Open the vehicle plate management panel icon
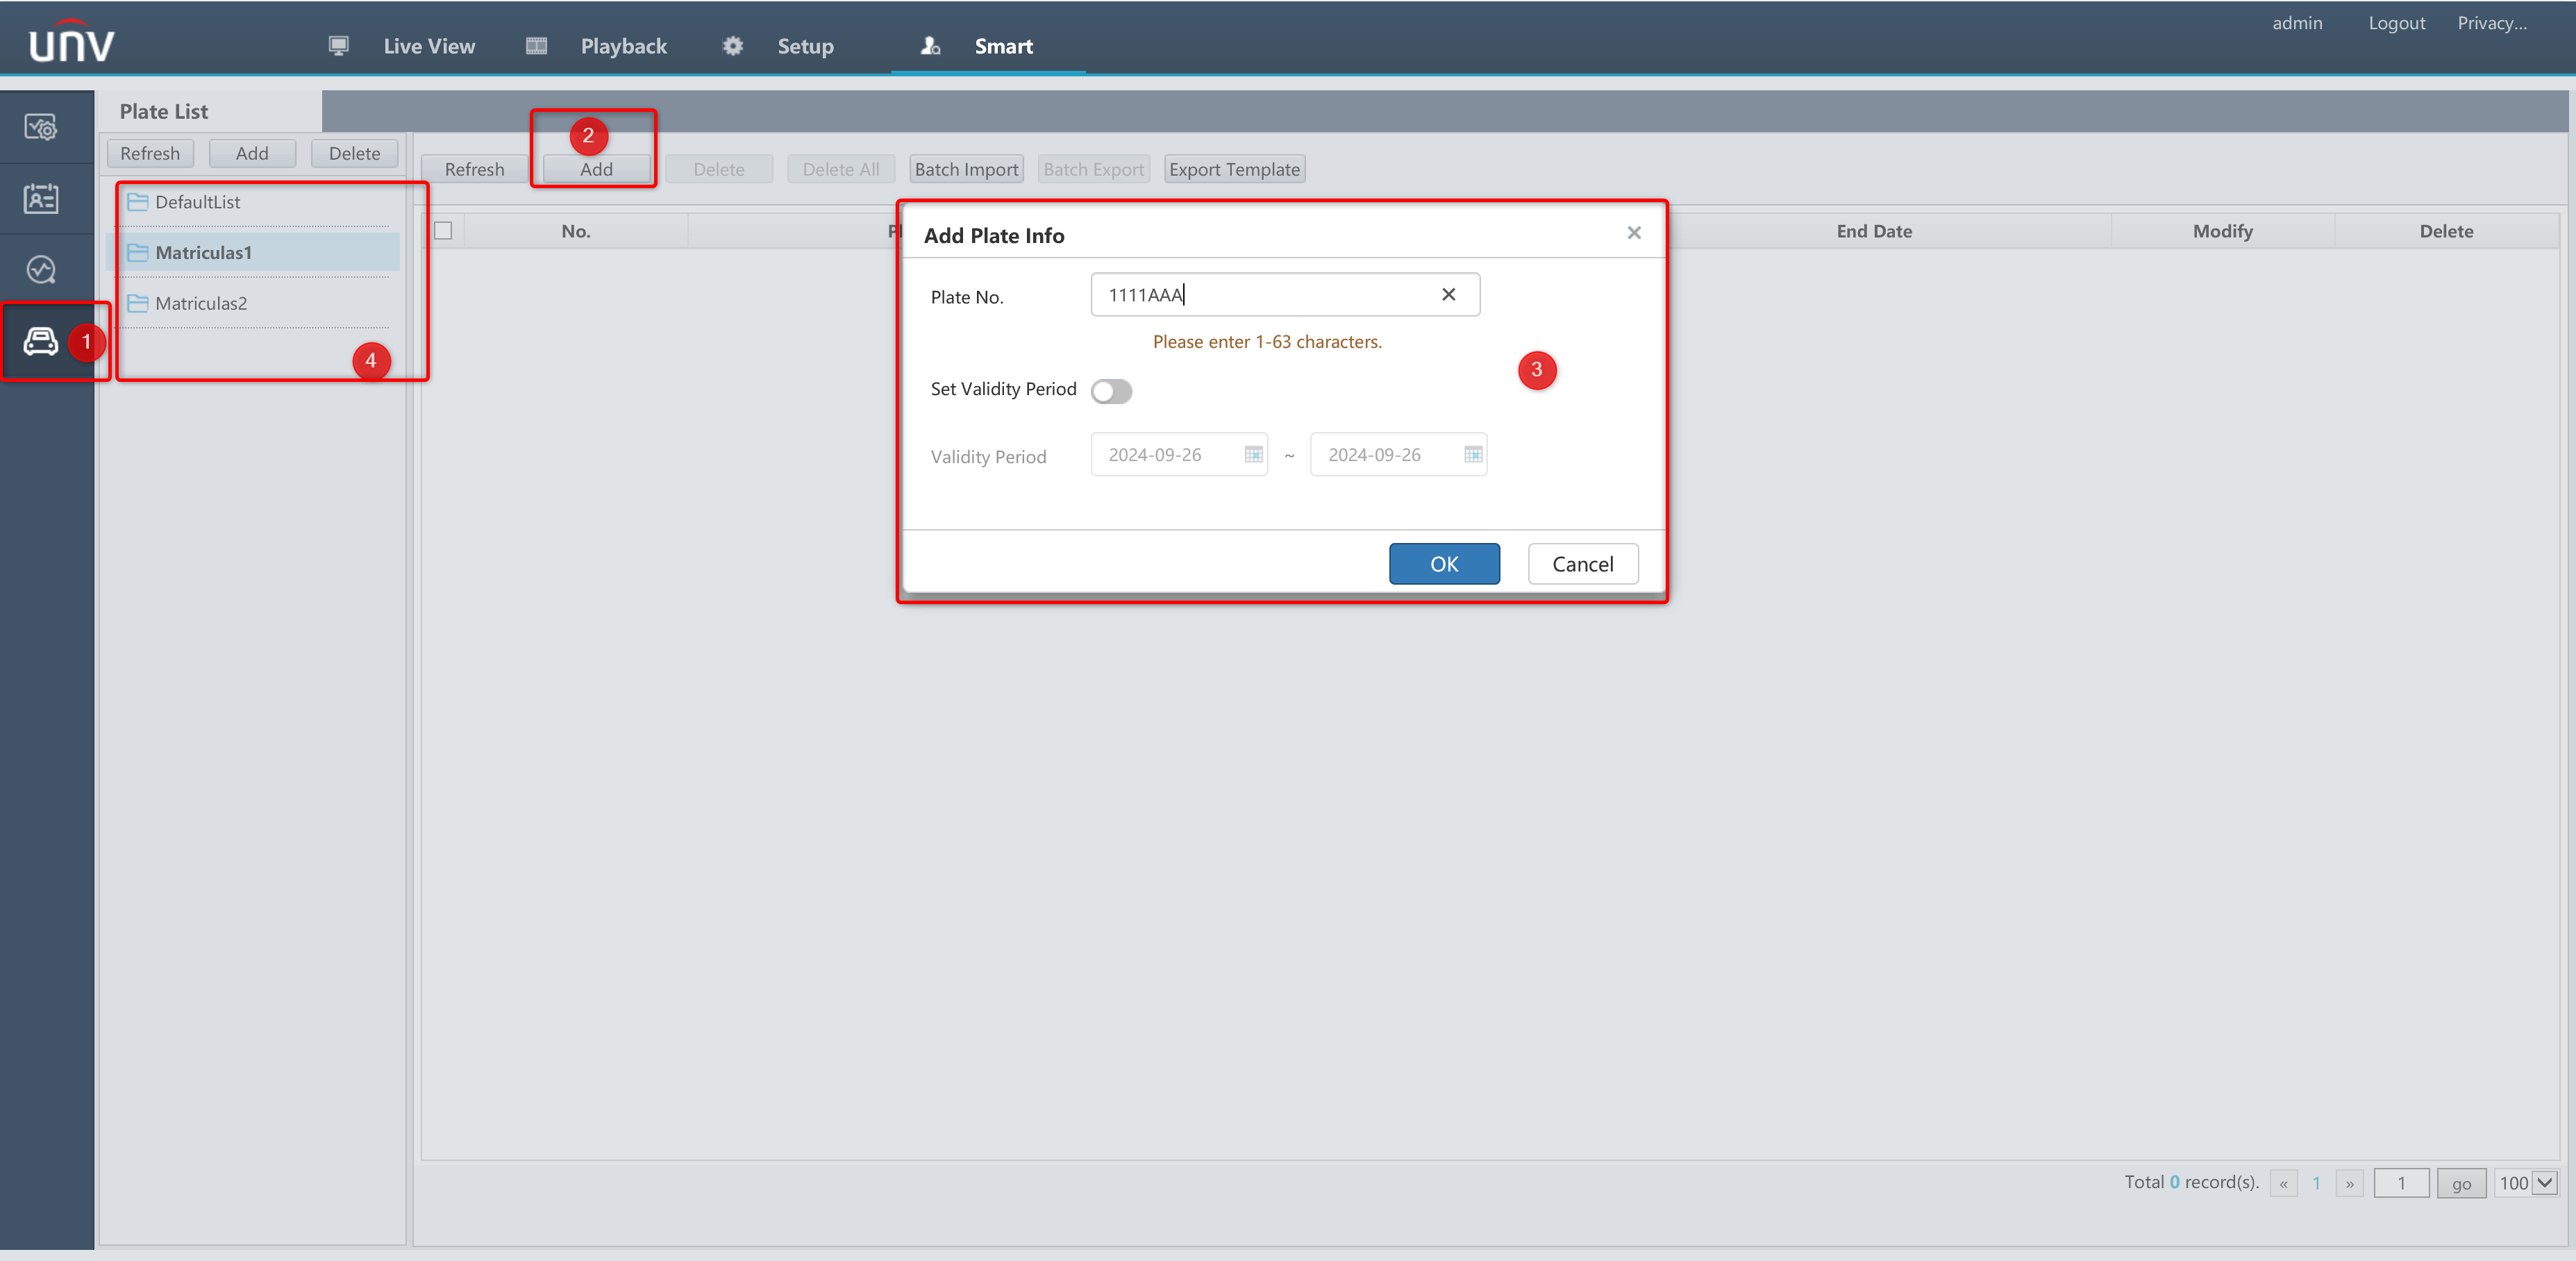 (x=41, y=340)
